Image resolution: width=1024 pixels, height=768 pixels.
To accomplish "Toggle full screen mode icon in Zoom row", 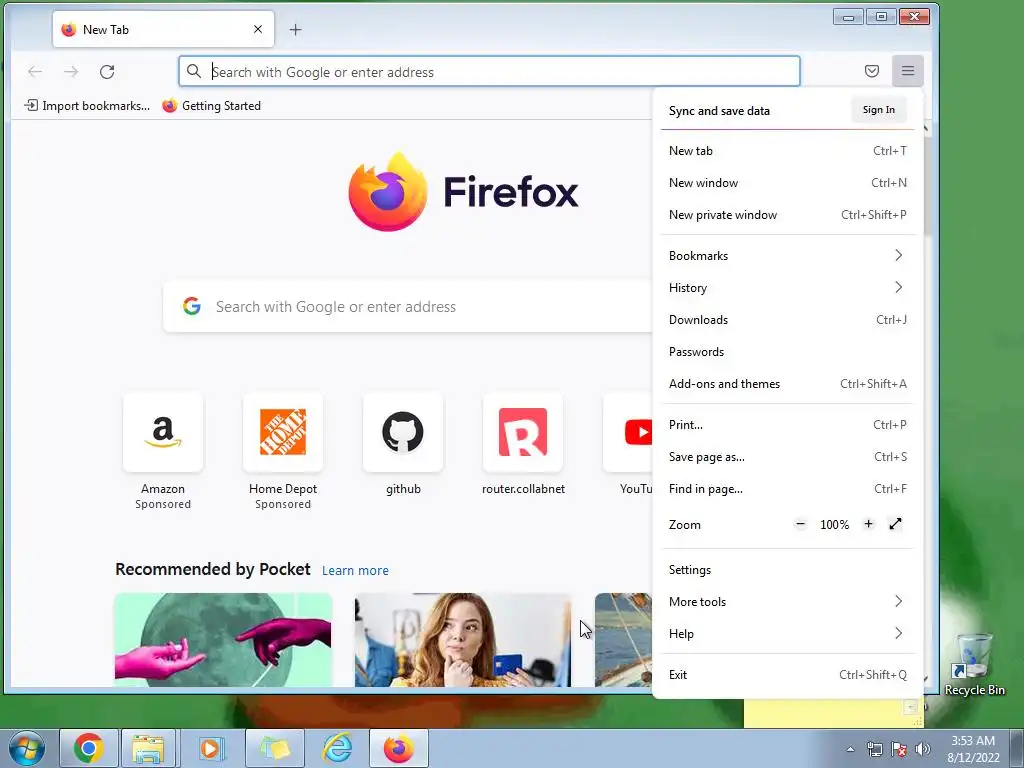I will pos(895,524).
